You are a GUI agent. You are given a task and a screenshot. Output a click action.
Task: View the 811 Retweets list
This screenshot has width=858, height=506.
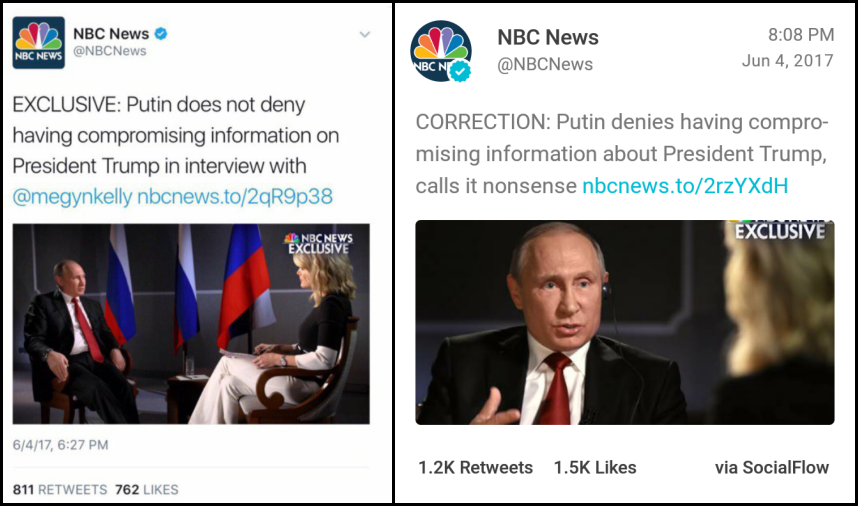coord(60,490)
